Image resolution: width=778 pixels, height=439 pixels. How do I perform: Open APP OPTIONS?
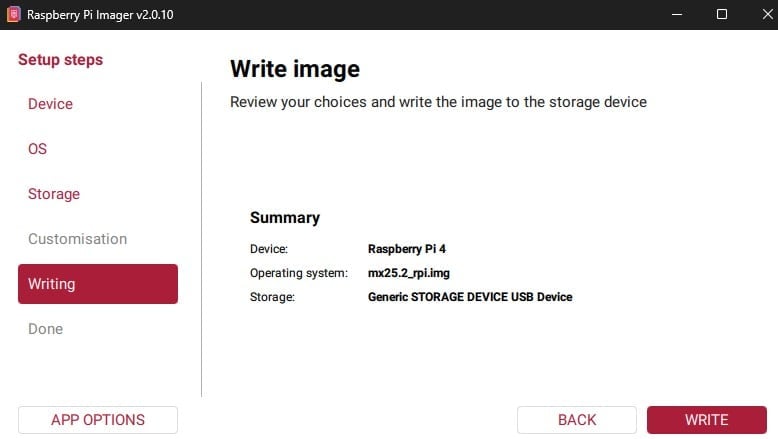tap(98, 420)
